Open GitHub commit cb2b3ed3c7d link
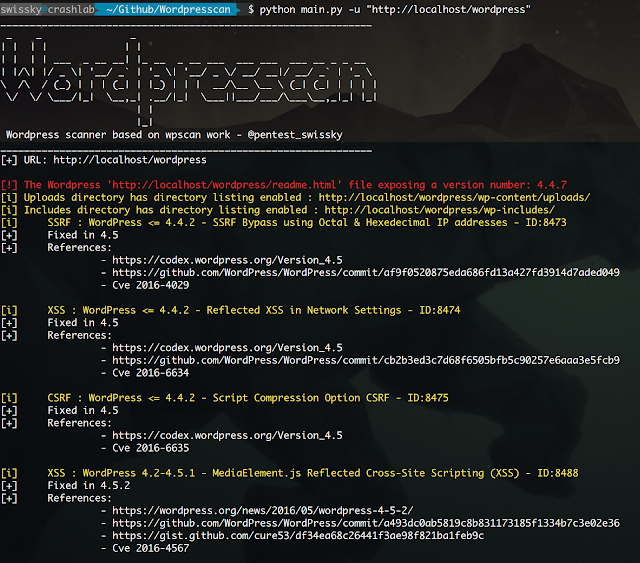 tap(366, 360)
